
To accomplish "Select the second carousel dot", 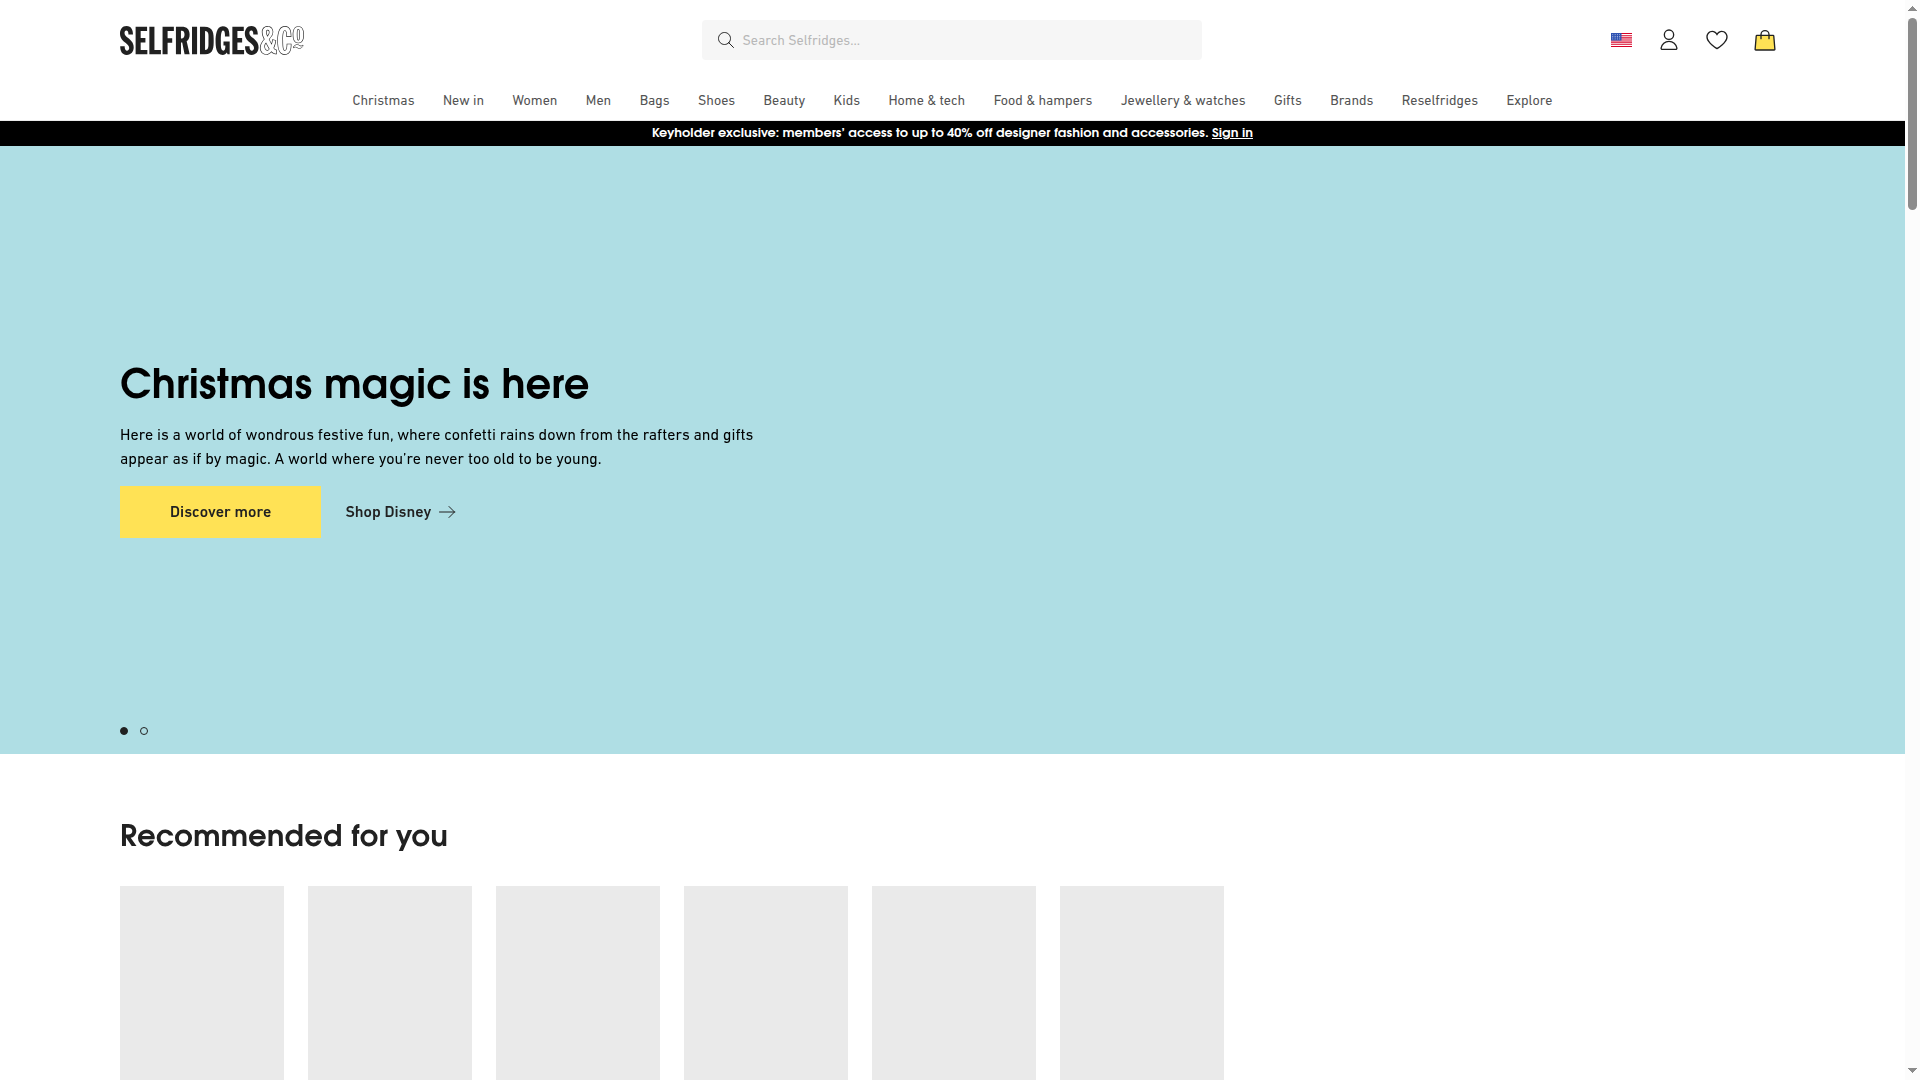I will click(x=143, y=731).
